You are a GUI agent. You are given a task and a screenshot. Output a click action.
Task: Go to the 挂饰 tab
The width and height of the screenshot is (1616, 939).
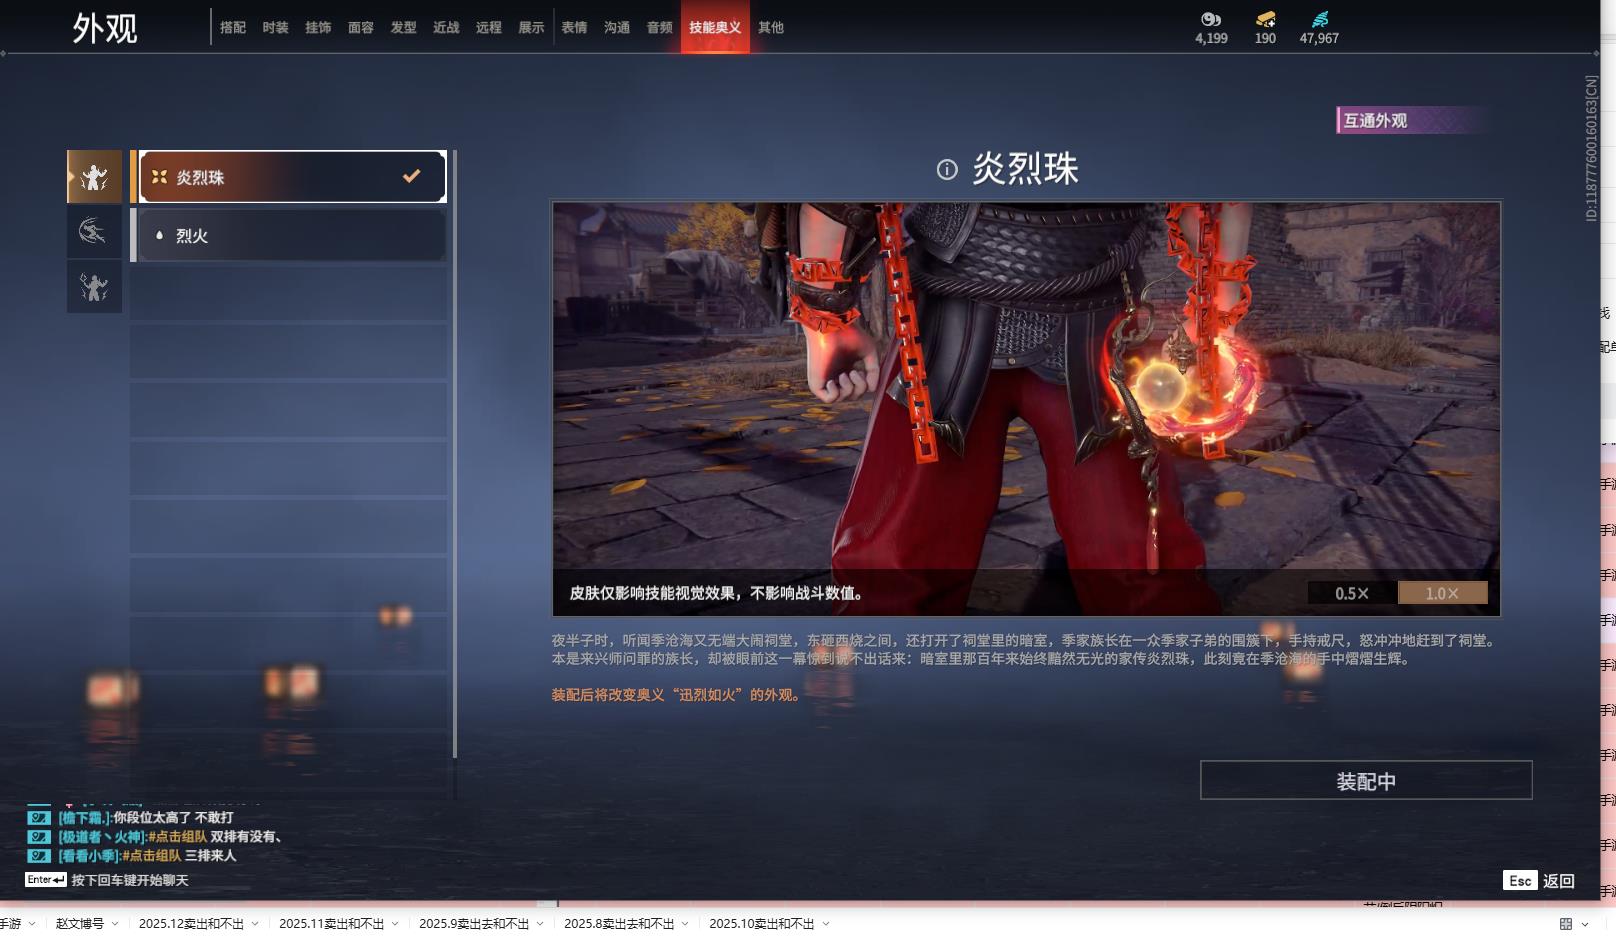[318, 27]
